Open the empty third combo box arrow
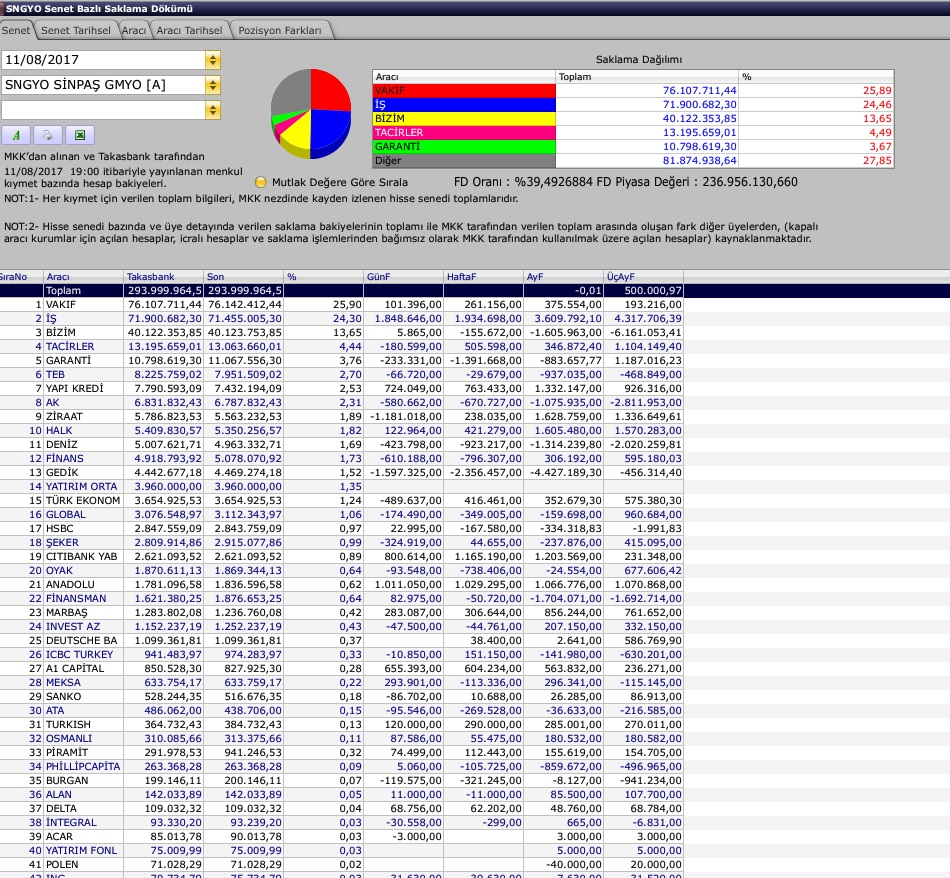Viewport: 950px width, 878px height. [213, 110]
